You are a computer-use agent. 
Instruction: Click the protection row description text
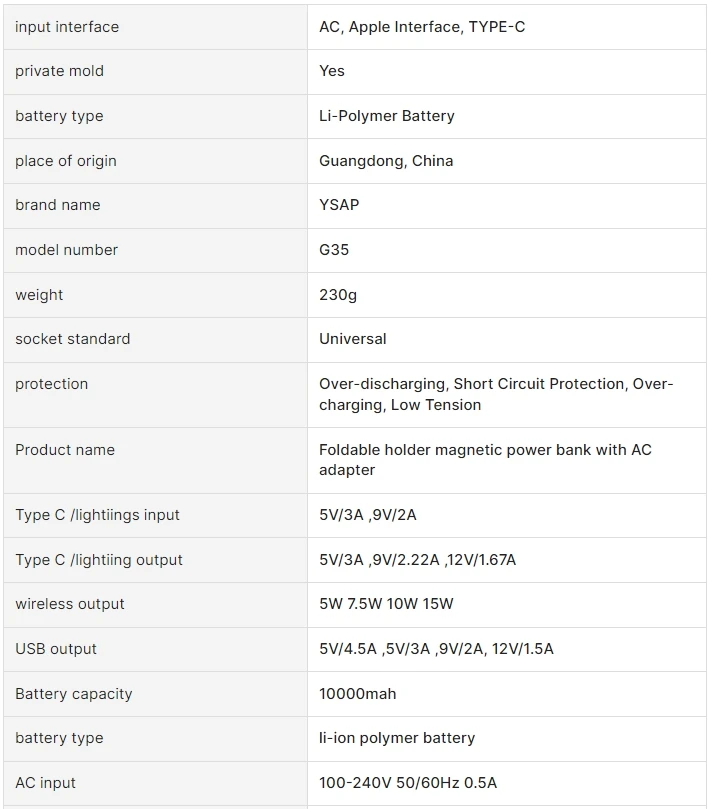point(495,394)
